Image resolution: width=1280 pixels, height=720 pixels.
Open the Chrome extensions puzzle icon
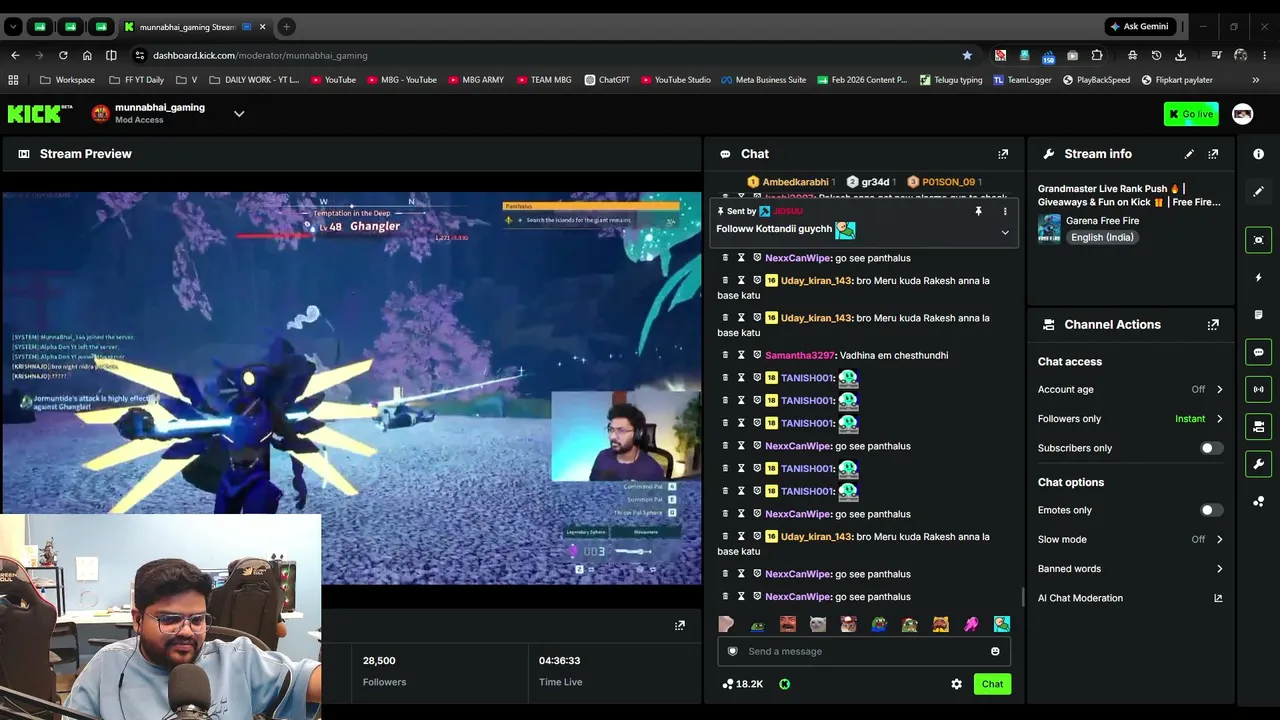click(x=1097, y=55)
